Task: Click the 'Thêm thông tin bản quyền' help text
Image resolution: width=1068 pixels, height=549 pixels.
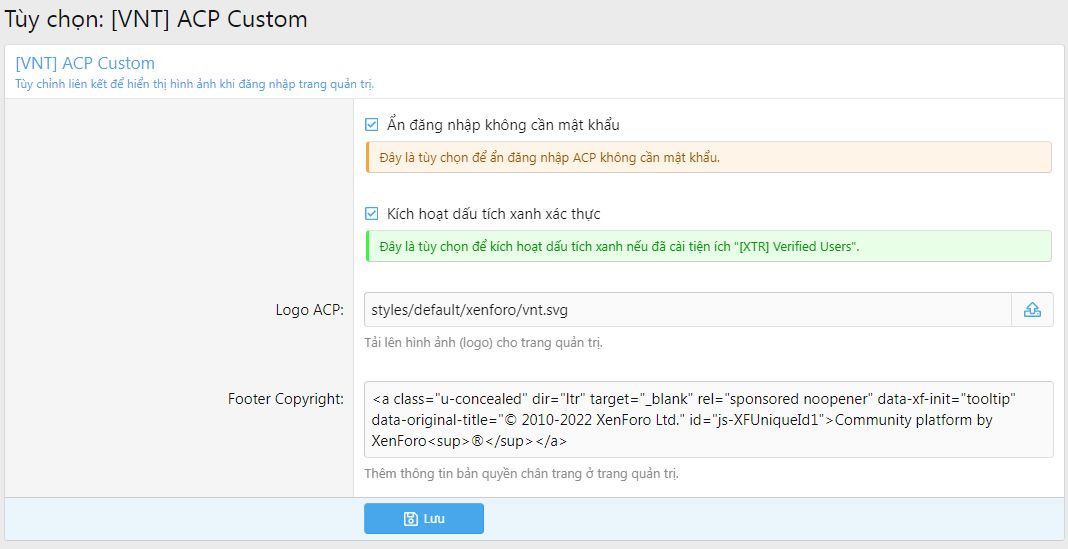Action: 525,473
